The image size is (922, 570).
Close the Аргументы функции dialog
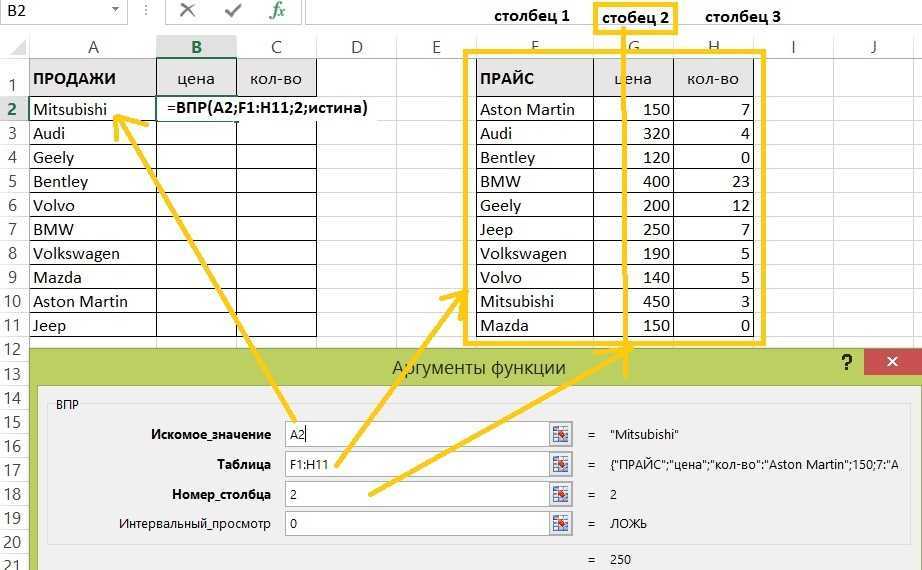(x=893, y=362)
